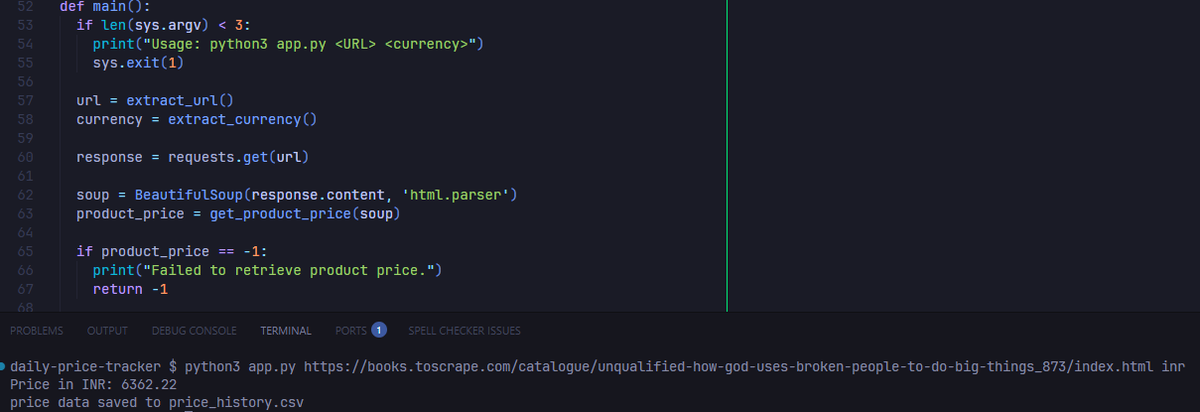The height and width of the screenshot is (412, 1200).
Task: Open the PORTS tab
Action: (351, 331)
